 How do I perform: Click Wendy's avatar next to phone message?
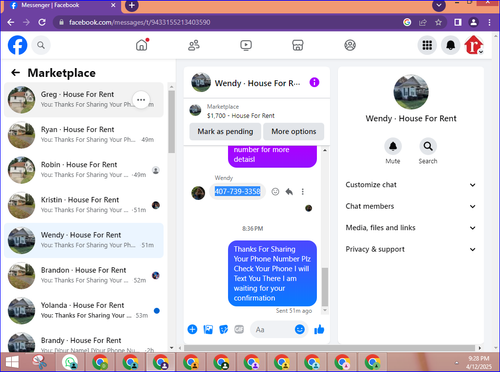click(198, 193)
